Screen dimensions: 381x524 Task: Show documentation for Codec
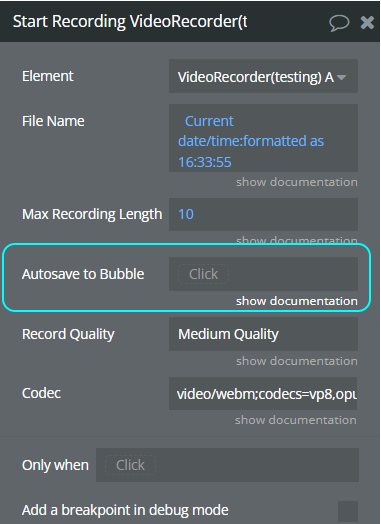point(295,420)
